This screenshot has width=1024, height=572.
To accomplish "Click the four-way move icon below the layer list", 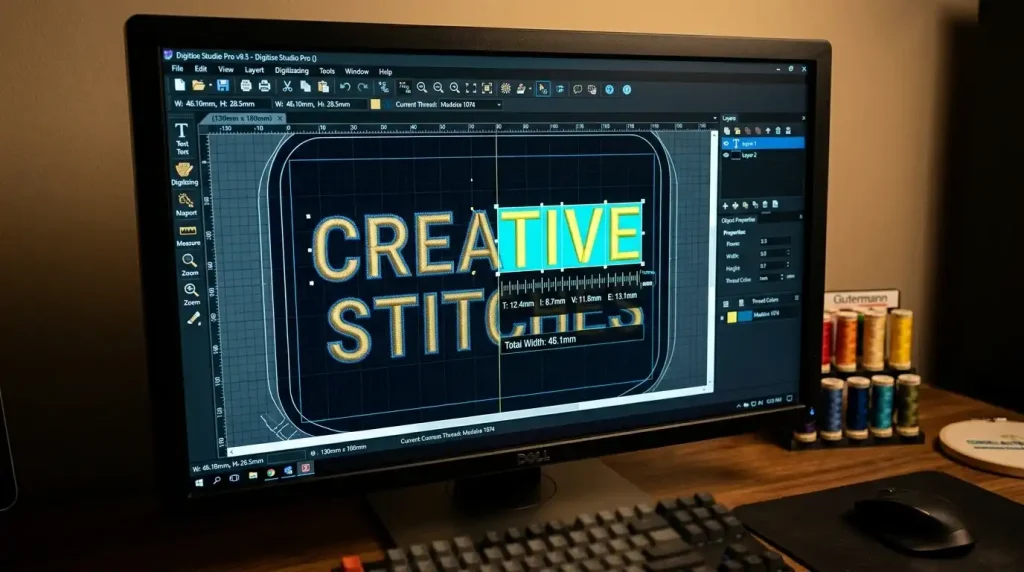I will coord(735,206).
